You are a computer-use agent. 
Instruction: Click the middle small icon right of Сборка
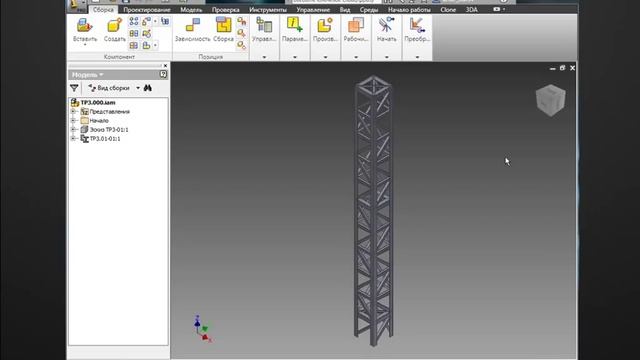pyautogui.click(x=242, y=33)
